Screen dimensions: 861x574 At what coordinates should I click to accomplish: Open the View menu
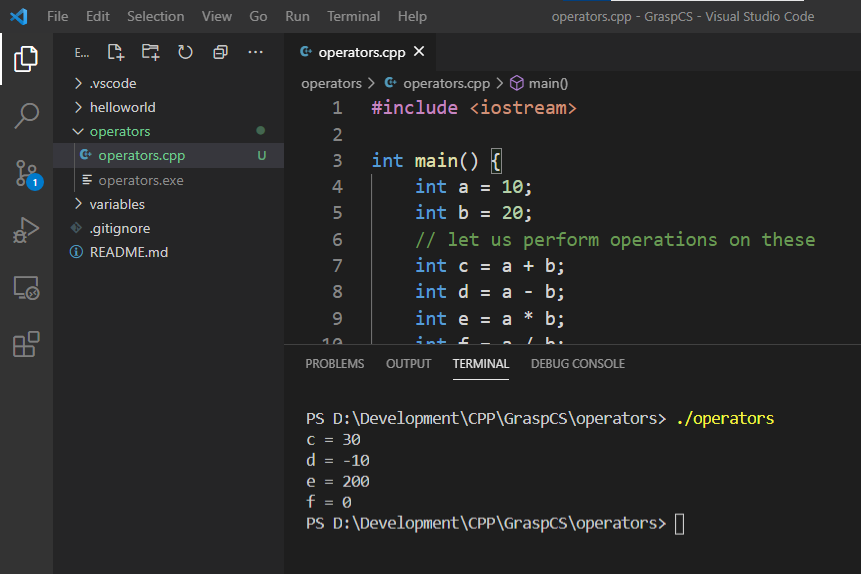[217, 16]
